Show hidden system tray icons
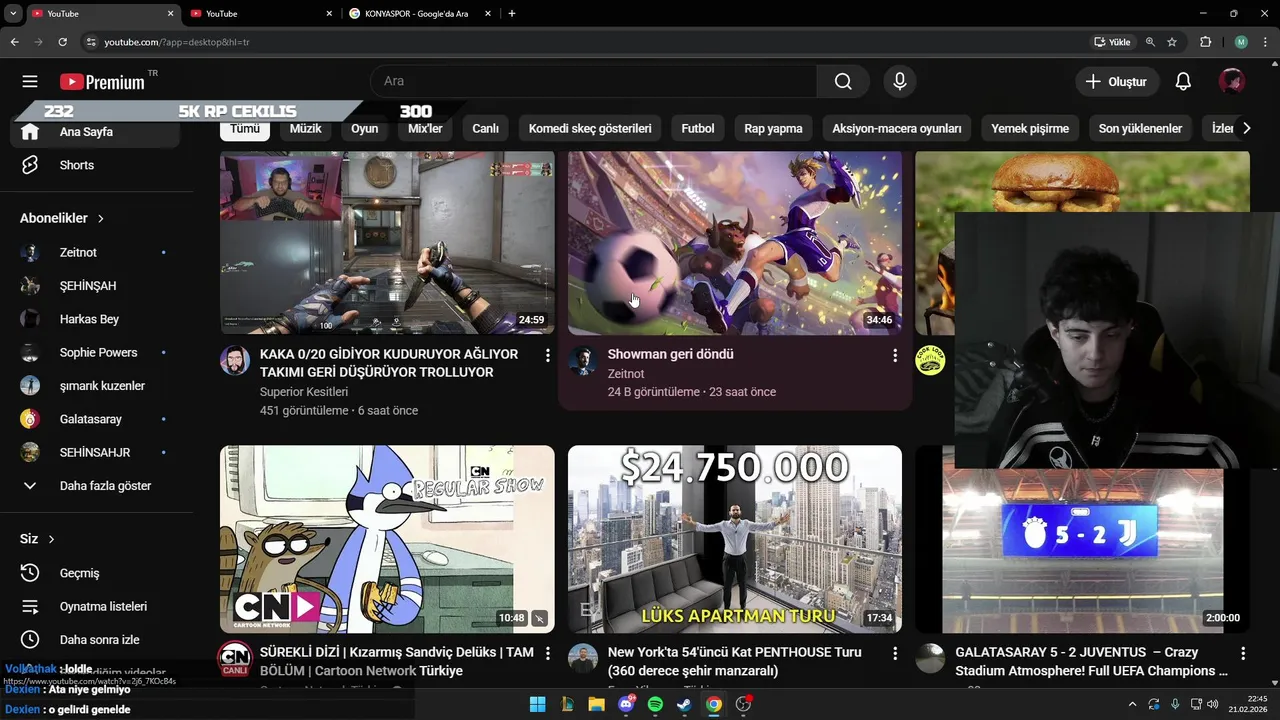Image resolution: width=1280 pixels, height=720 pixels. (x=1132, y=704)
